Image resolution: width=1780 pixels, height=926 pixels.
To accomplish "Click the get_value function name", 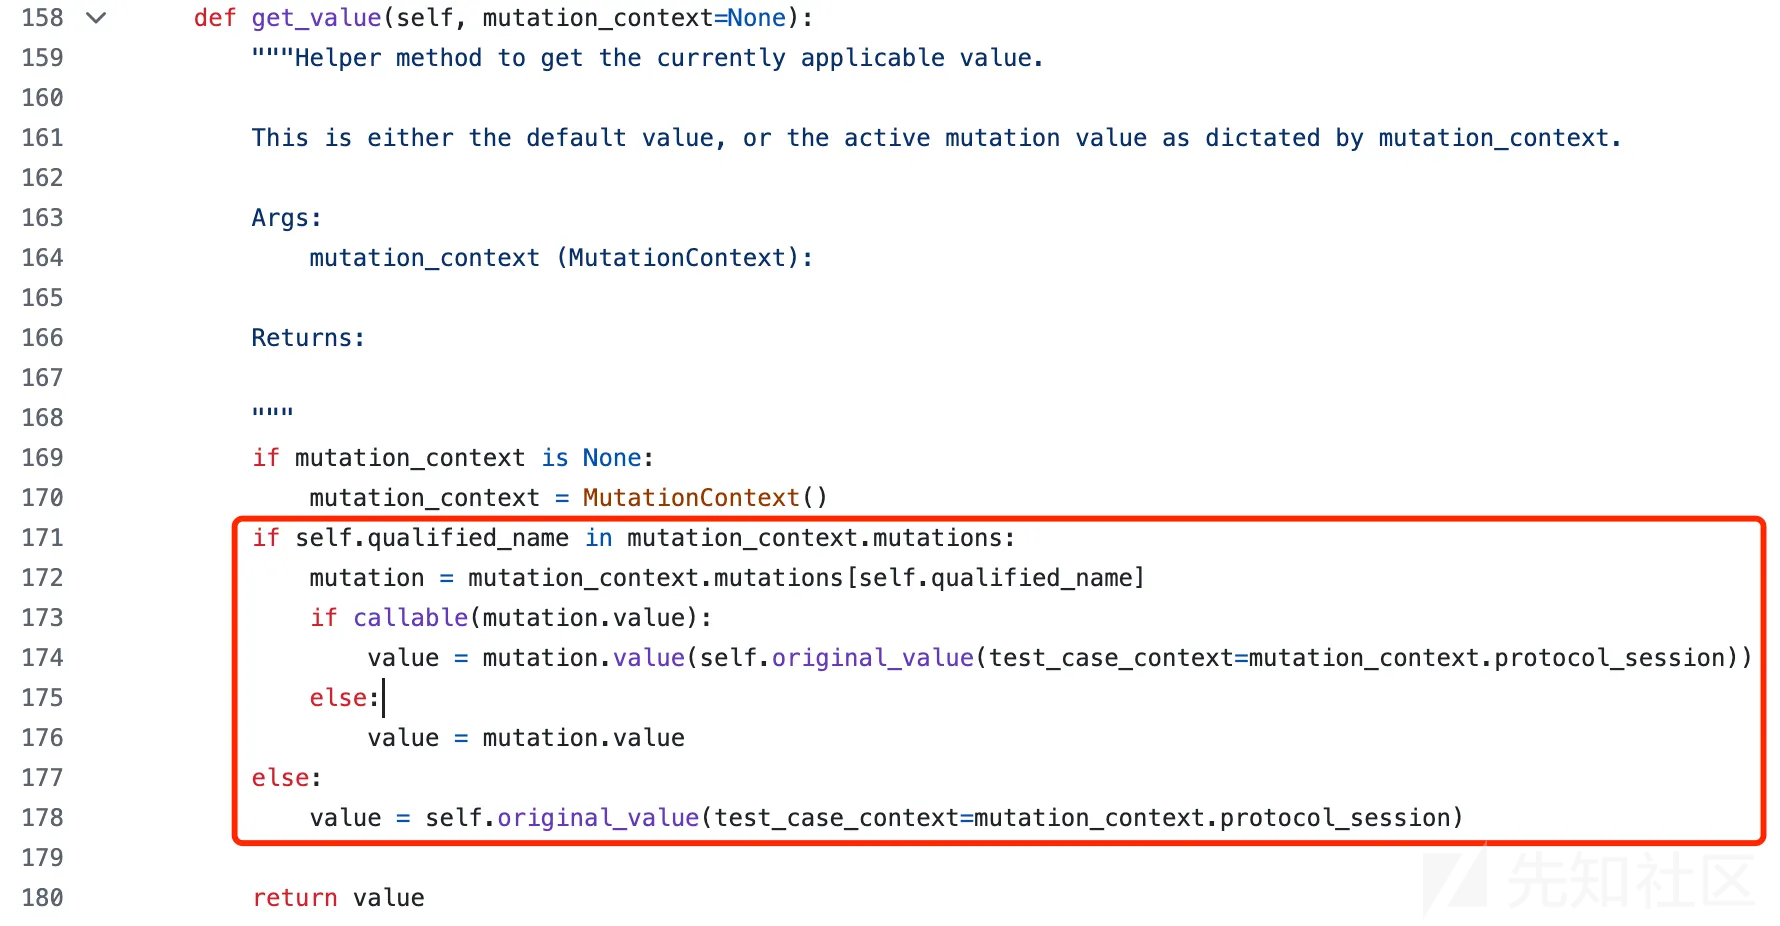I will click(x=316, y=18).
